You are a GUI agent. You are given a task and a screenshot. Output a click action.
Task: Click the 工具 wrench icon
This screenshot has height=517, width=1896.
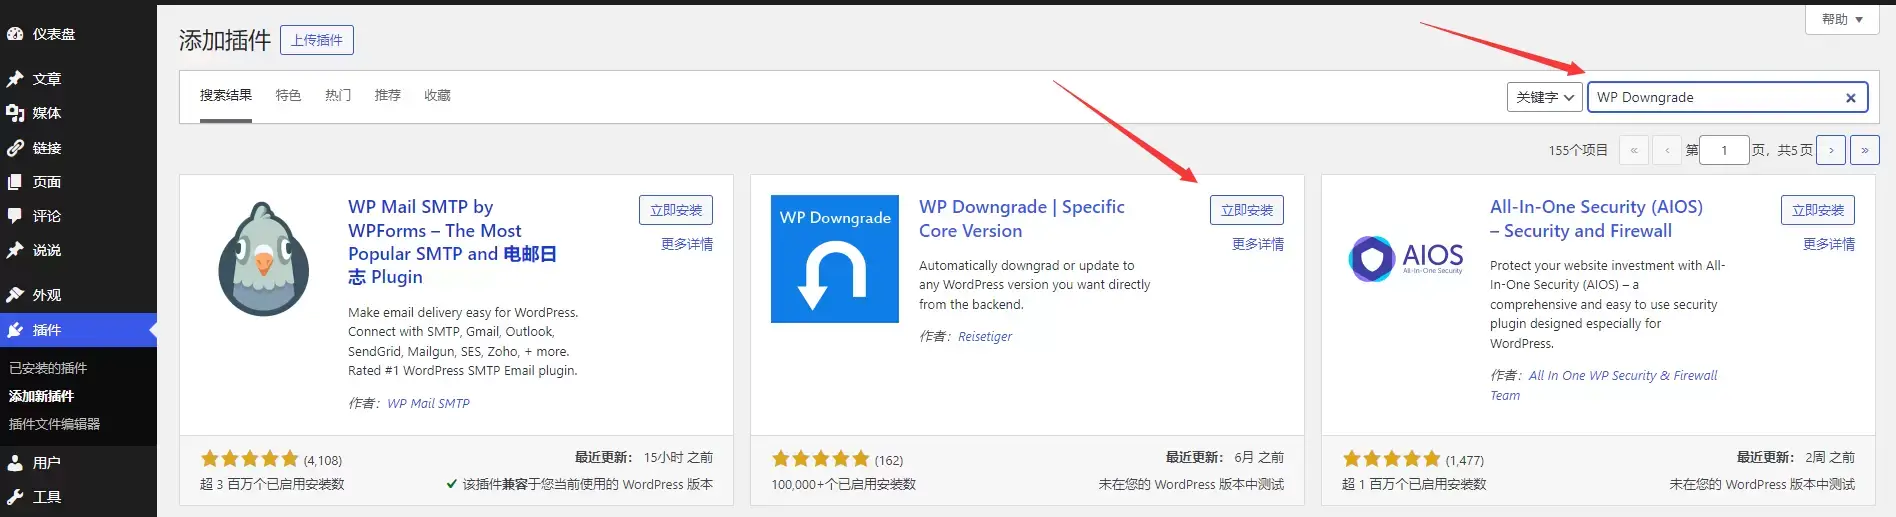click(15, 497)
